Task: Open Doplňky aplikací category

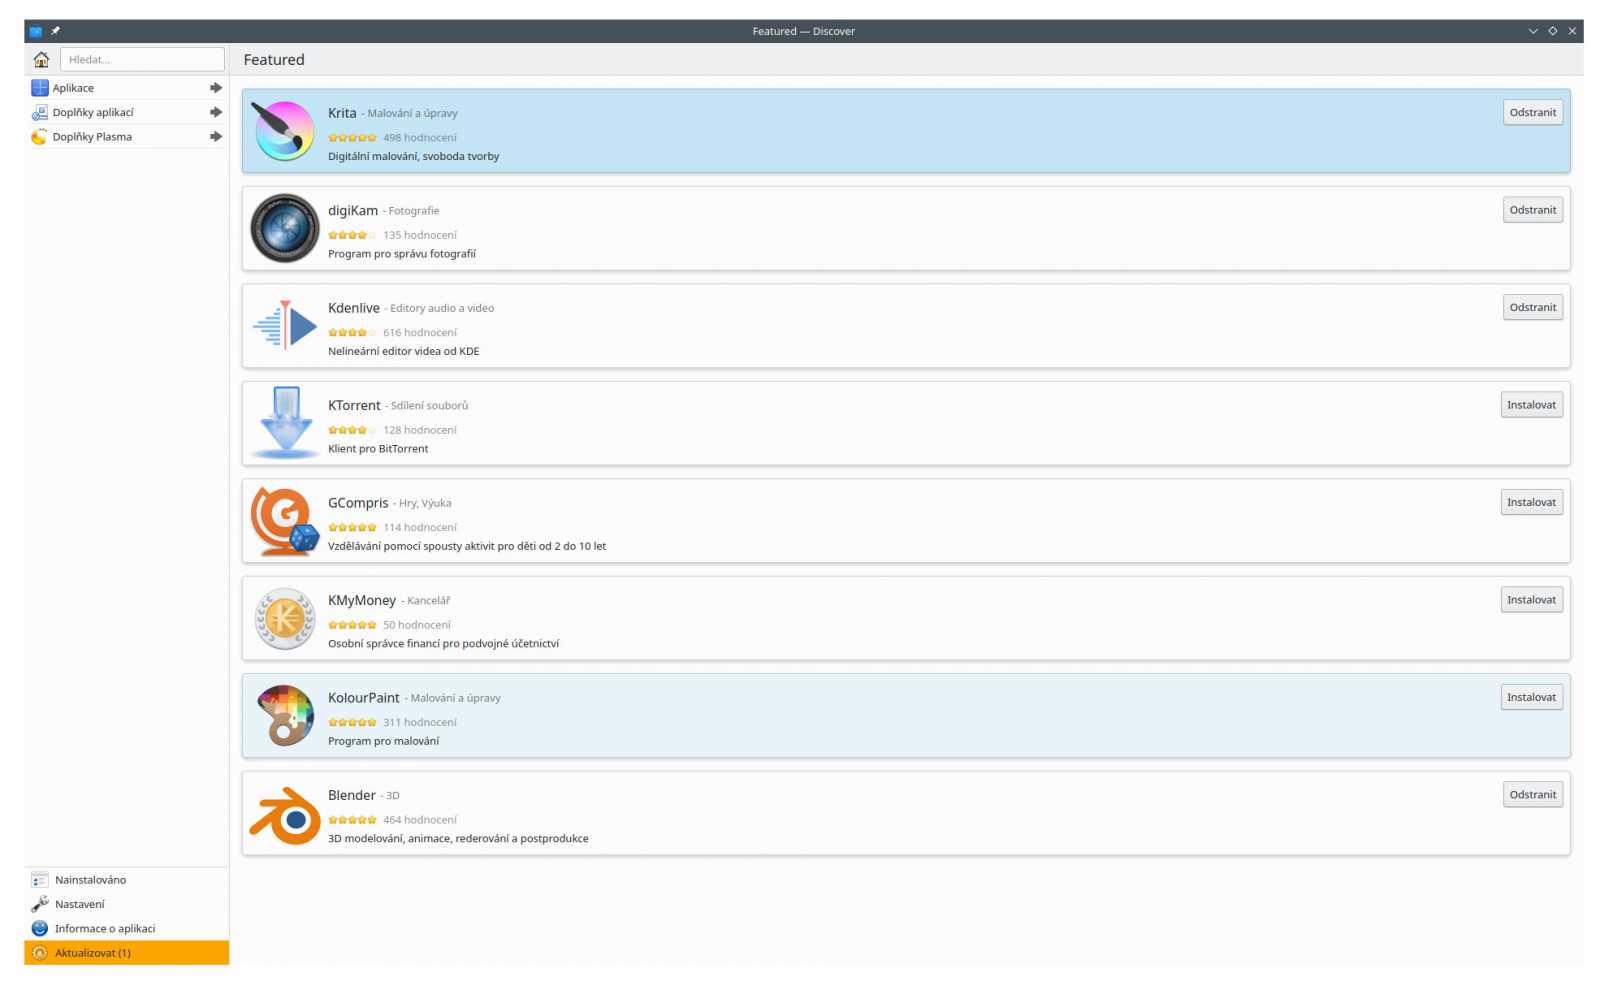Action: coord(127,113)
